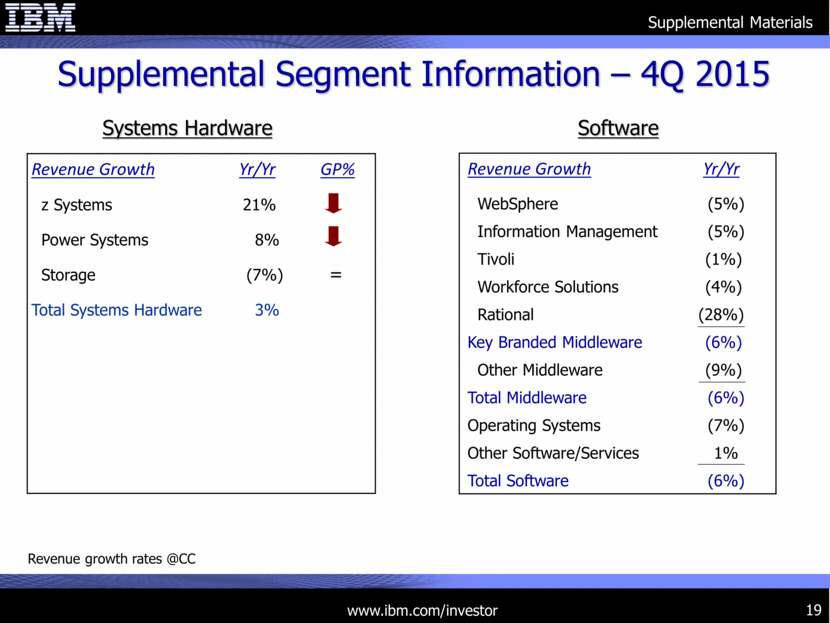The height and width of the screenshot is (623, 830).
Task: Click the Workforce Solutions (4%) value
Action: click(724, 287)
